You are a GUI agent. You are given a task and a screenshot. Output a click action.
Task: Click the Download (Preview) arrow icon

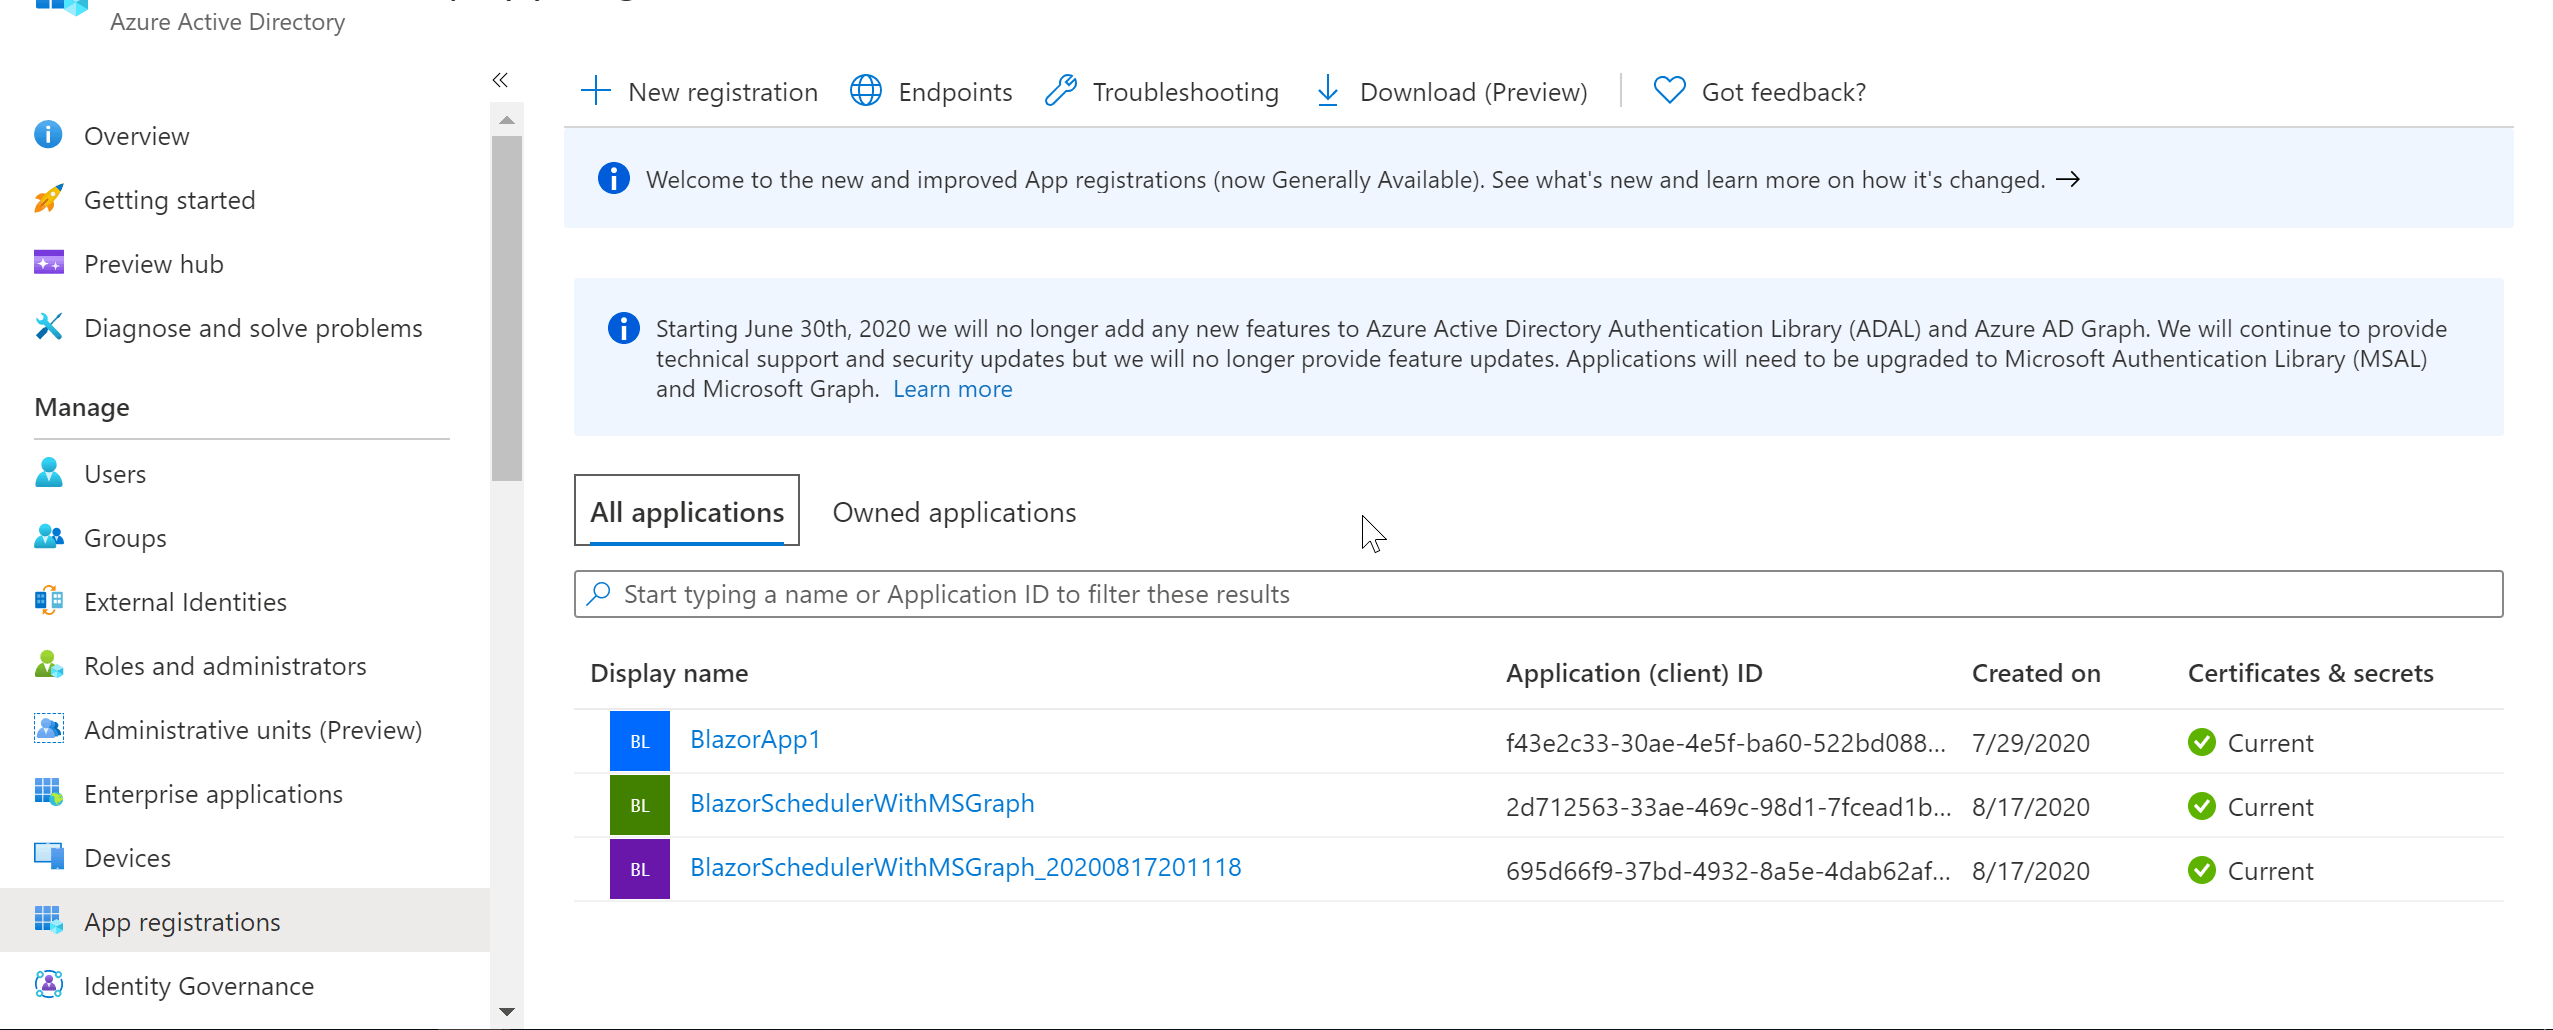pos(1328,91)
